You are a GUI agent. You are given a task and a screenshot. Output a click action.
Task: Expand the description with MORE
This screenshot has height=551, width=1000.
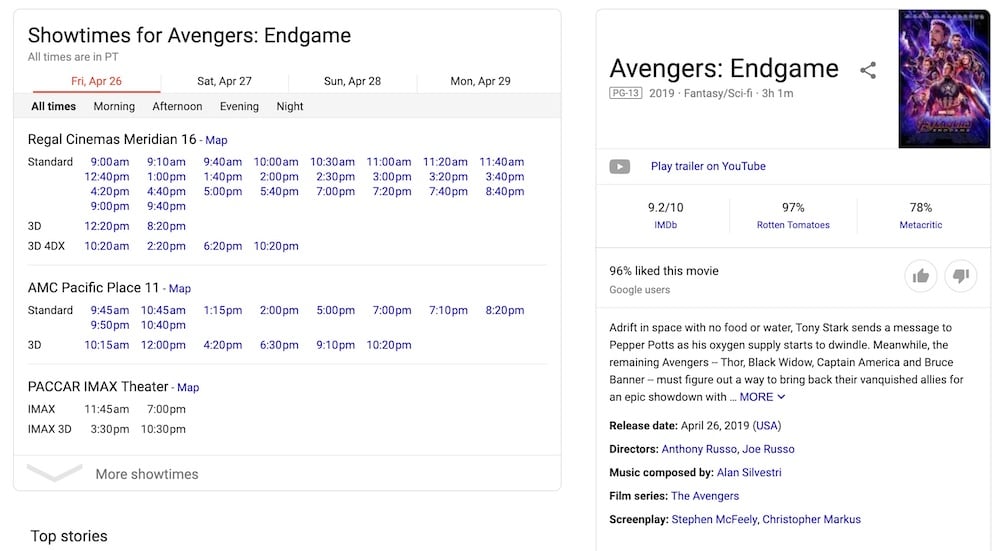point(762,397)
